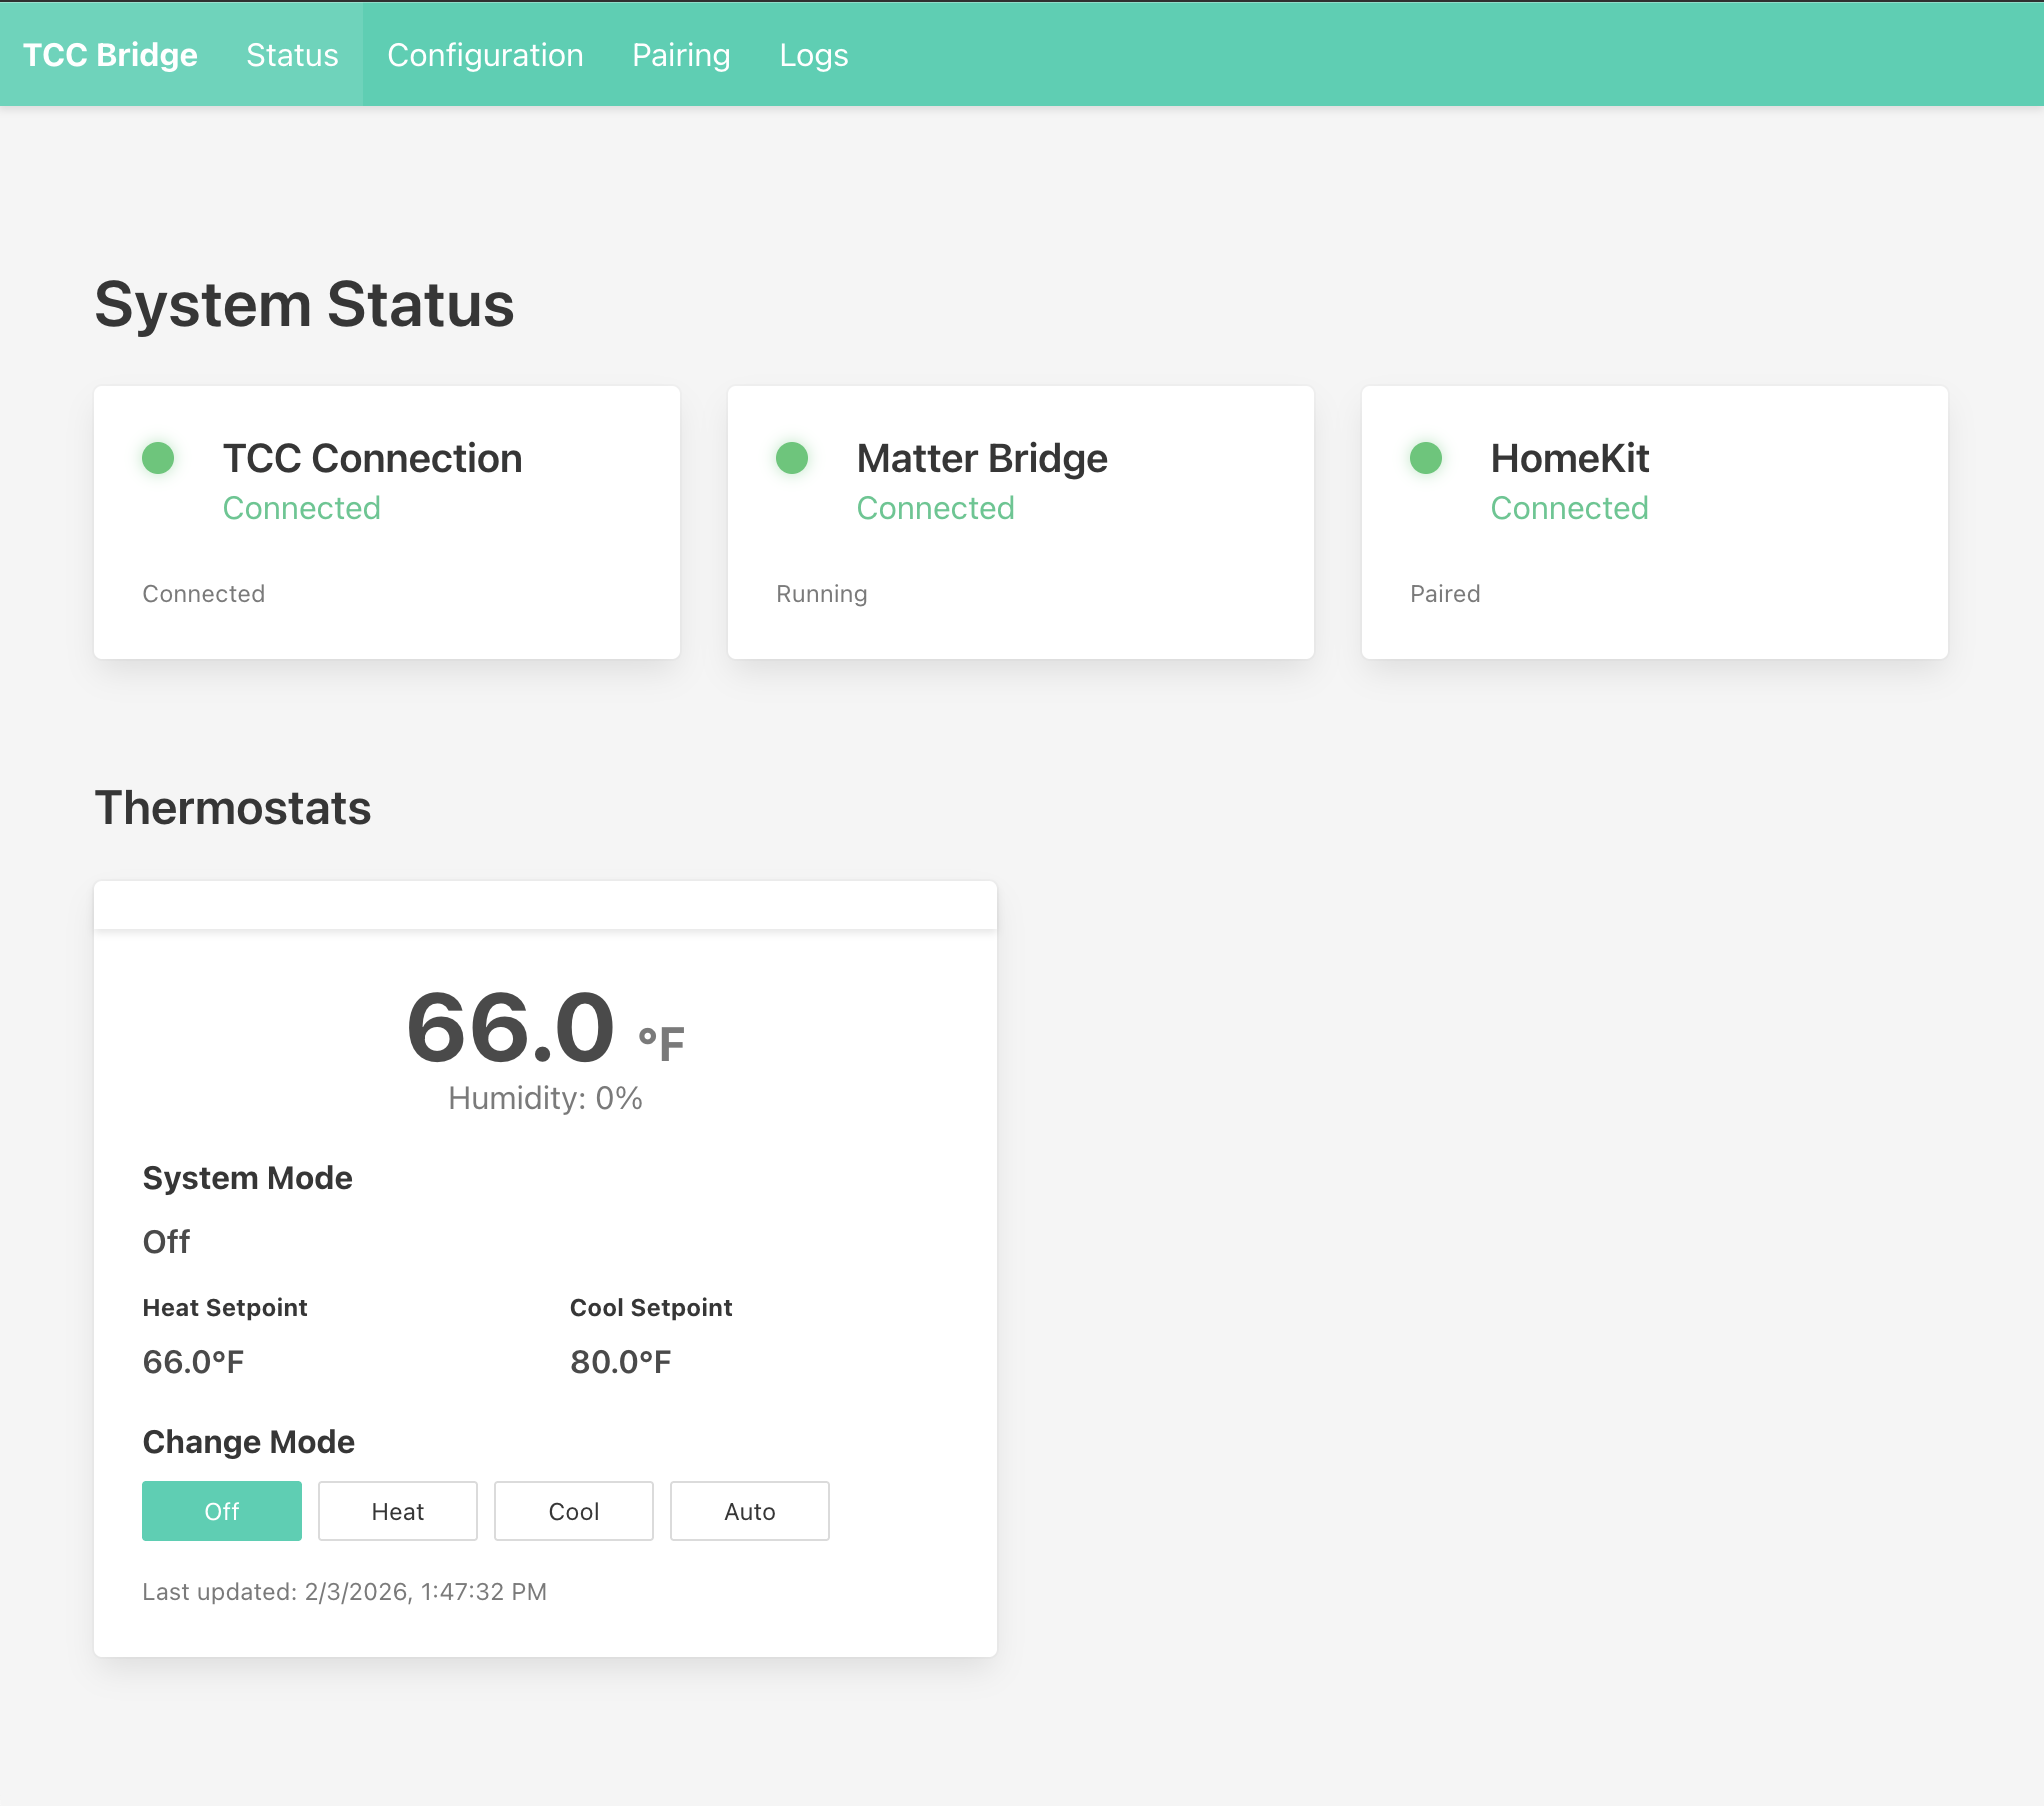
Task: Open the Configuration page
Action: pos(485,54)
